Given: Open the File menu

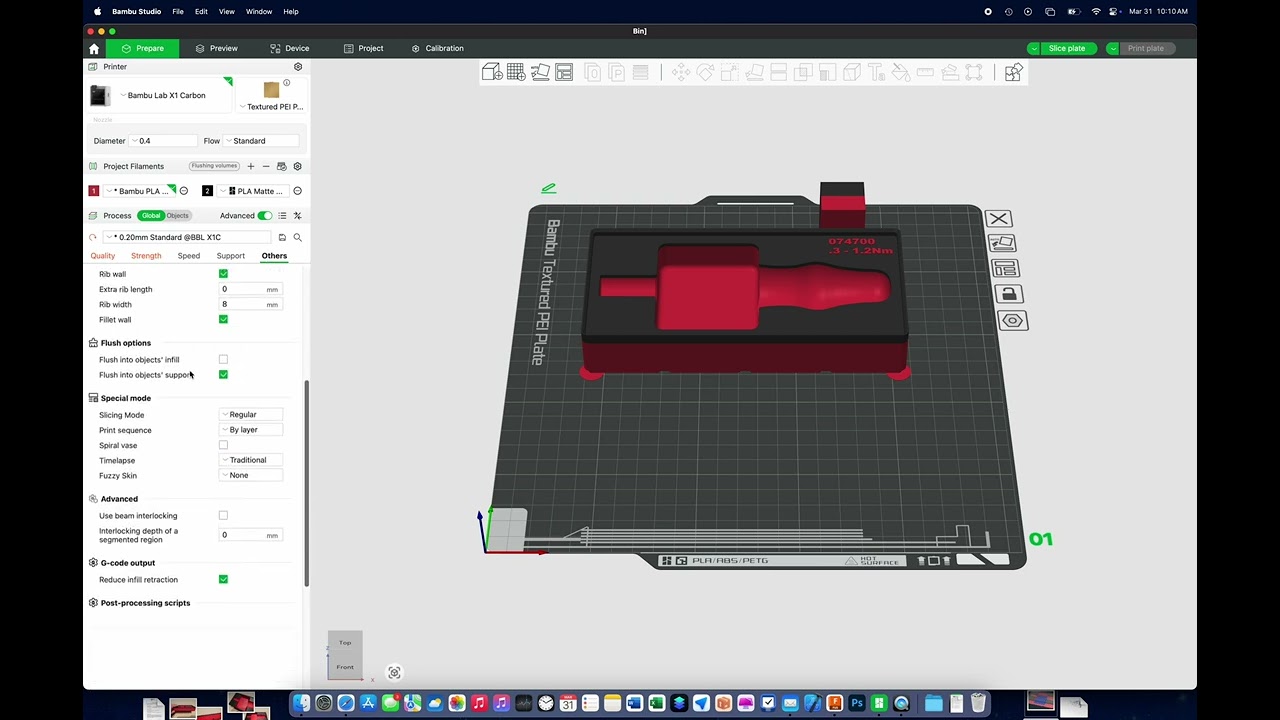Looking at the screenshot, I should pos(177,11).
